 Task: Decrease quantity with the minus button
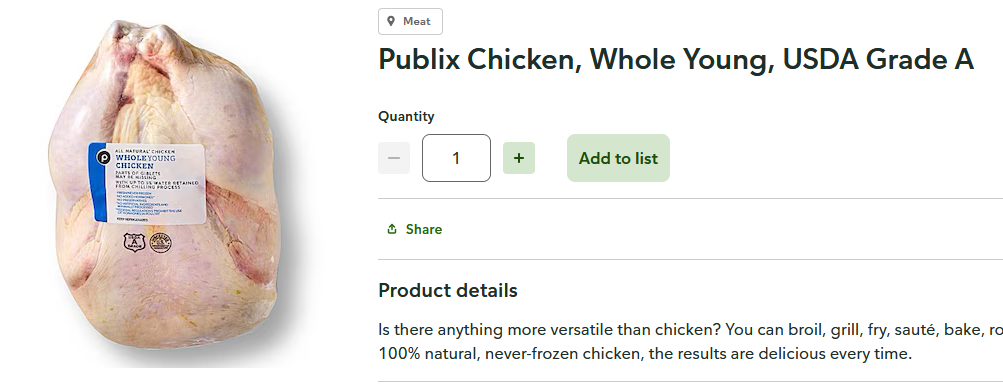(394, 158)
